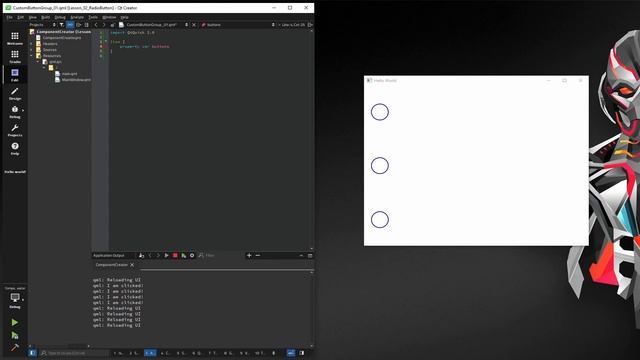640x360 pixels.
Task: Open the Debug menu
Action: tap(60, 17)
